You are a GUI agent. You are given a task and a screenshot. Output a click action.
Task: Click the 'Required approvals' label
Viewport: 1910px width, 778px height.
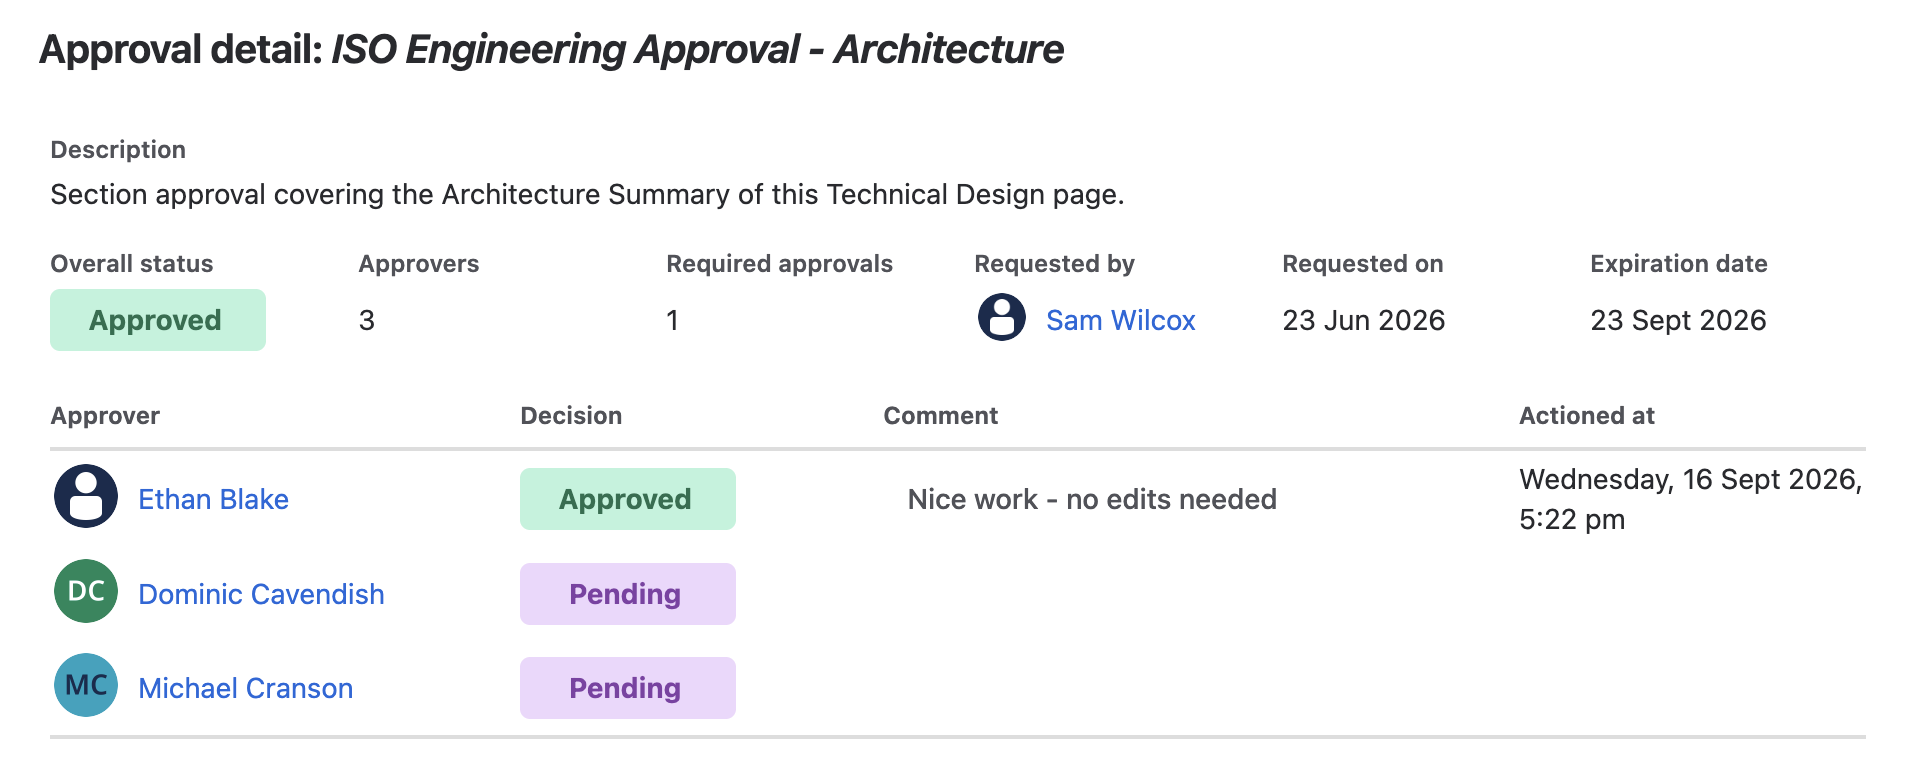[x=779, y=264]
